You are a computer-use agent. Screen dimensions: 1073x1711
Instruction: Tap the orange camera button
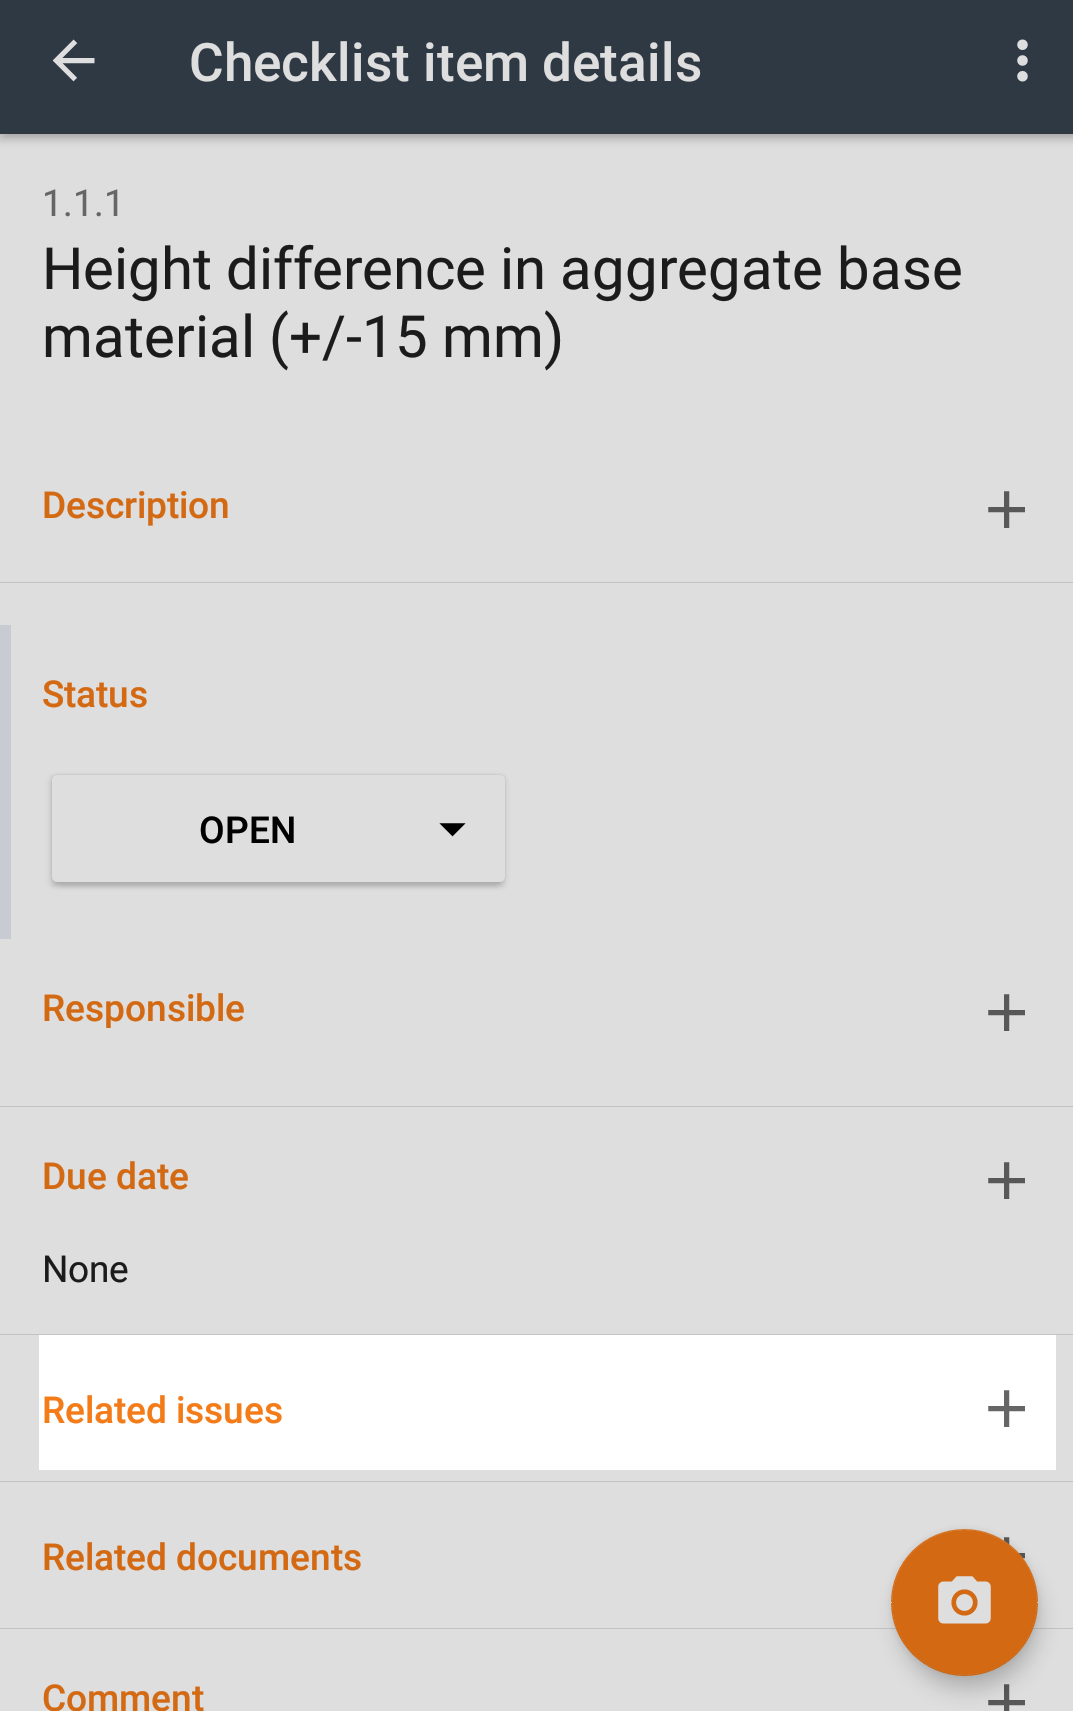964,1602
